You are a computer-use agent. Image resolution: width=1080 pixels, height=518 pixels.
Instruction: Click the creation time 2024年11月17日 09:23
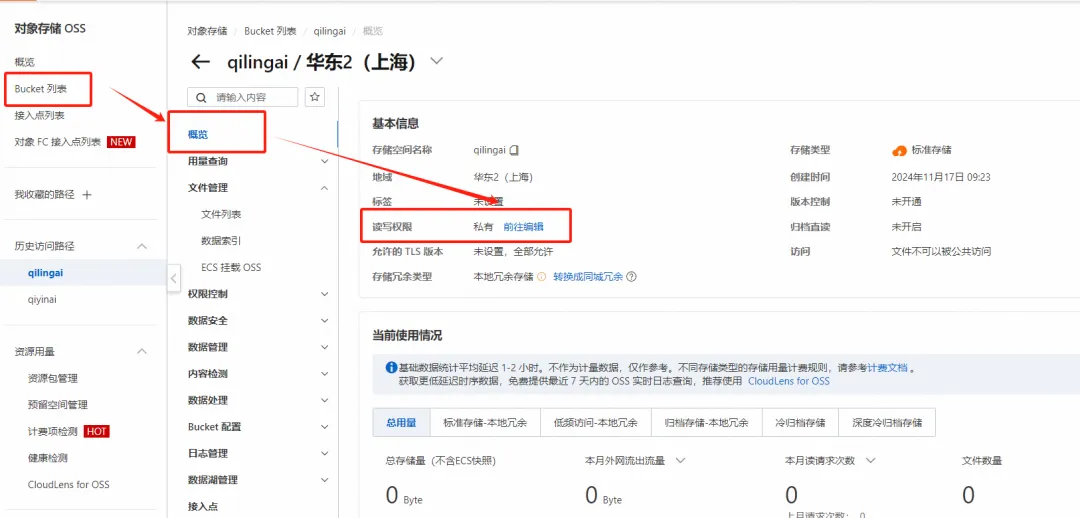pos(941,177)
